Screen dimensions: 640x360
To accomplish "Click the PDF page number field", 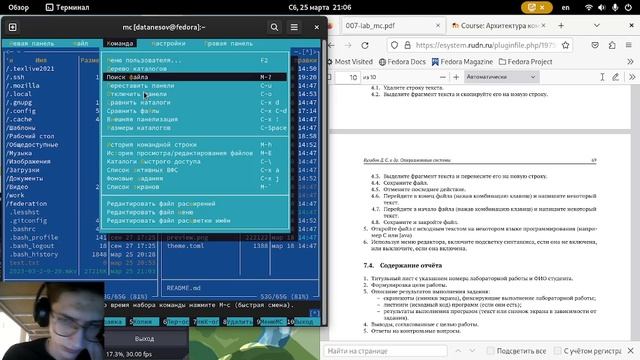I will (x=348, y=77).
